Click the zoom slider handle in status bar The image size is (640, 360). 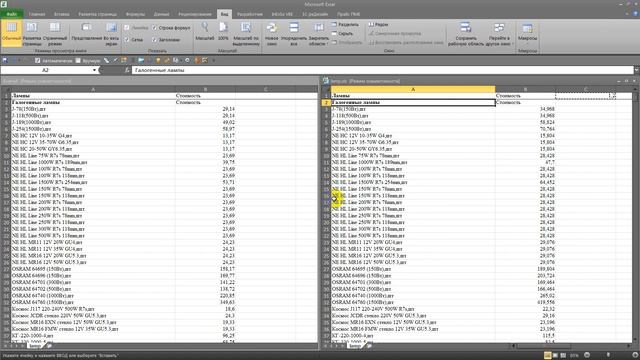608,356
